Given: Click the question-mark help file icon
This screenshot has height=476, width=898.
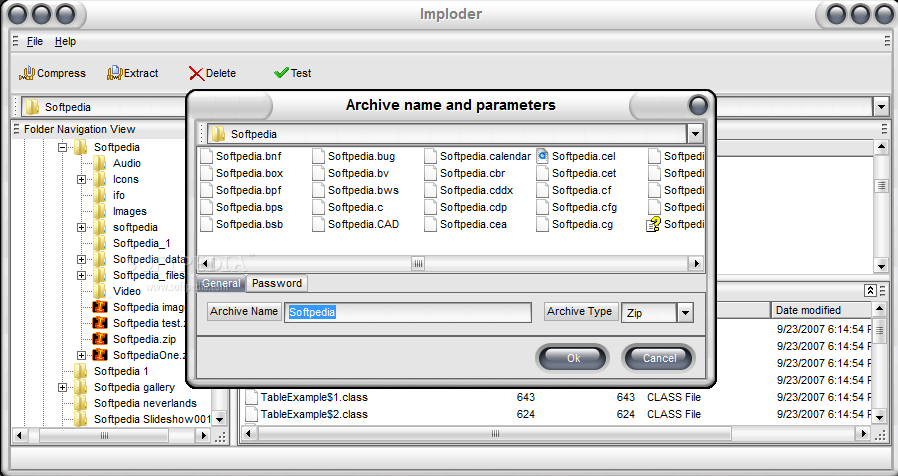Looking at the screenshot, I should point(653,224).
